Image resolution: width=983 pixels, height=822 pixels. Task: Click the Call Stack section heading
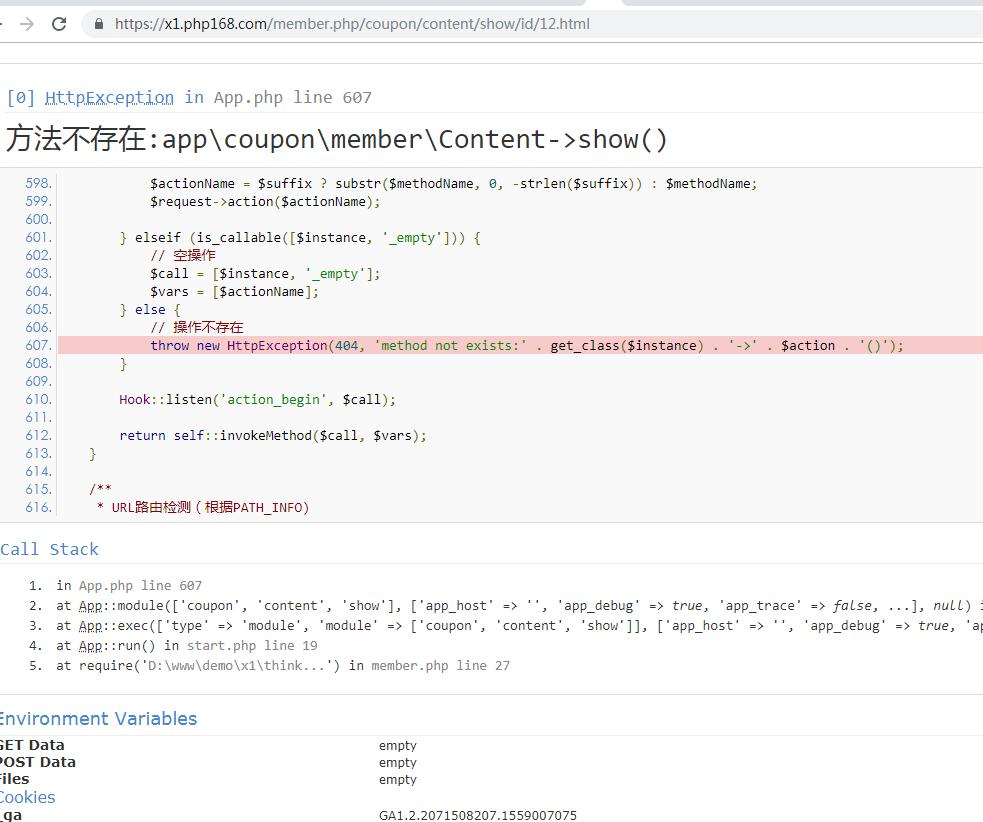(x=50, y=549)
